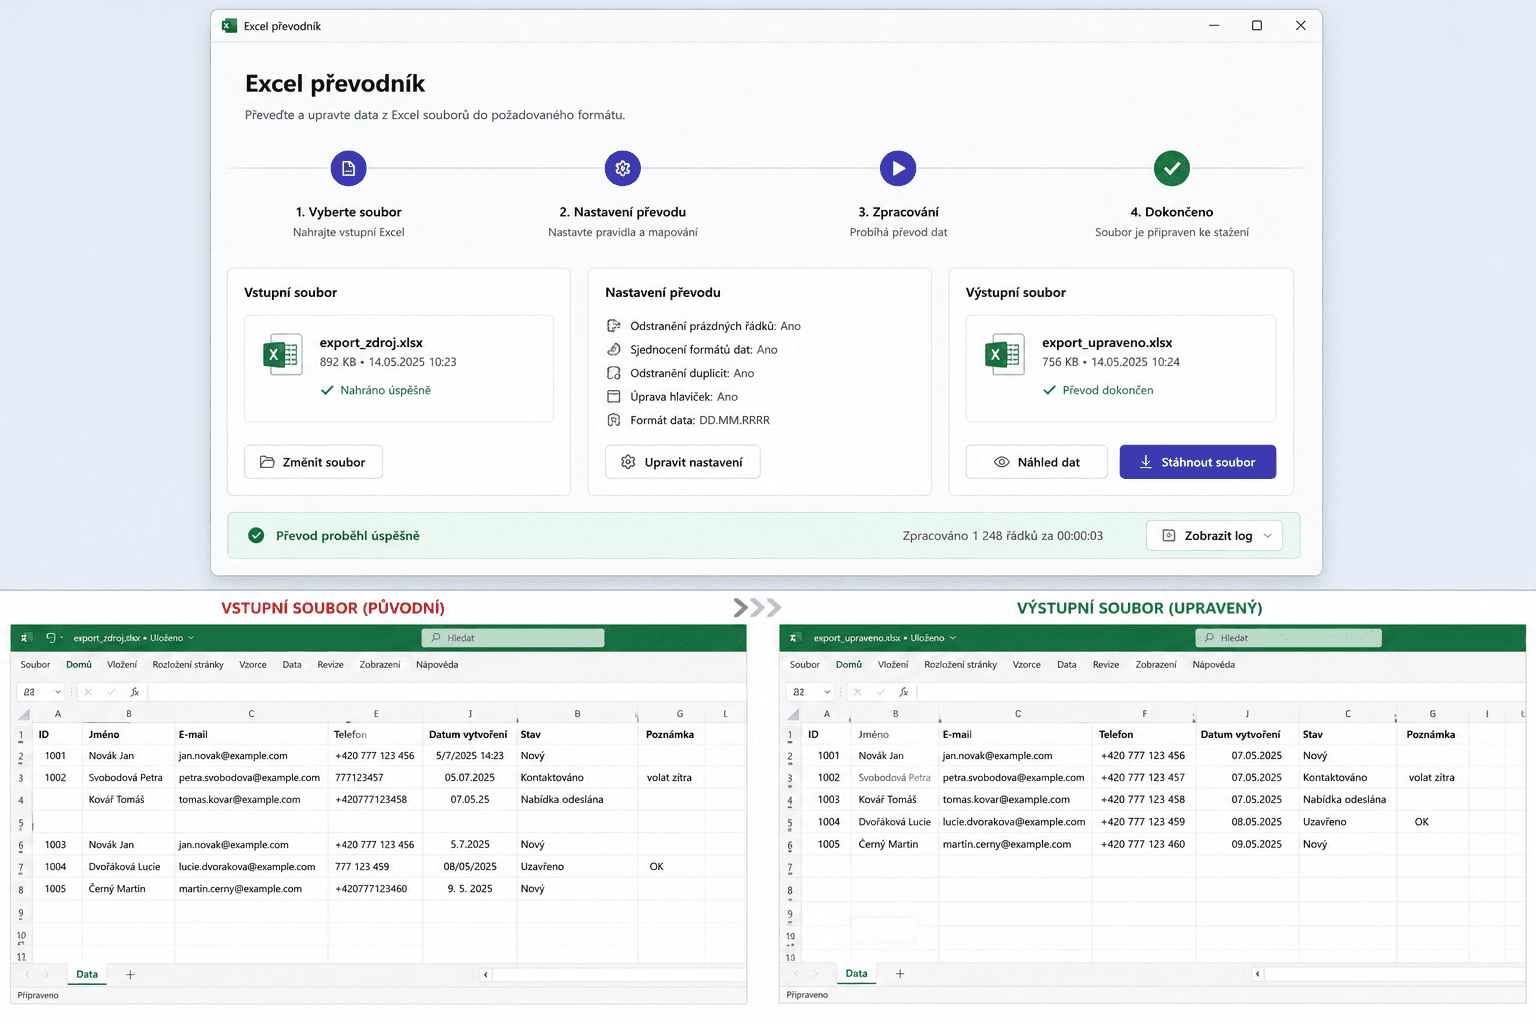
Task: Click the Excel app icon in title bar
Action: point(229,26)
